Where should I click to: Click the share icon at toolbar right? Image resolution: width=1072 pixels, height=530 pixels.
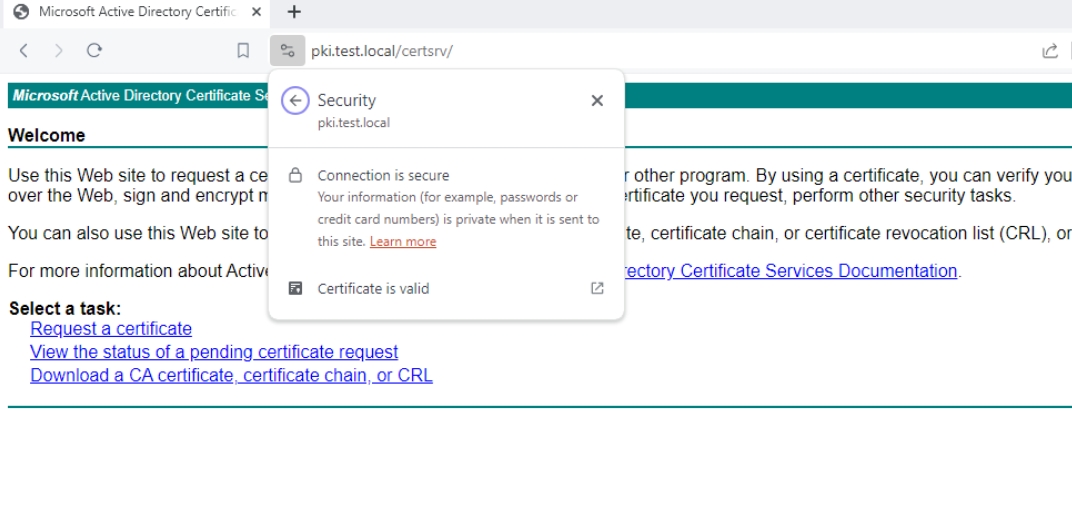1049,51
